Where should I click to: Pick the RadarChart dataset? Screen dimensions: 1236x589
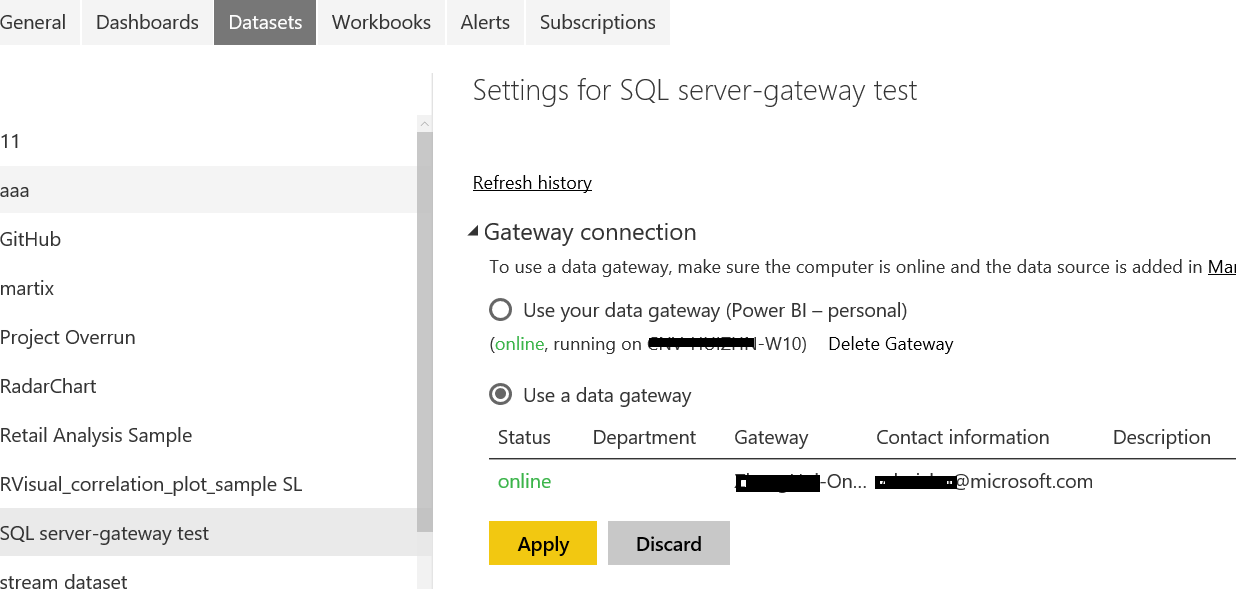(x=208, y=386)
